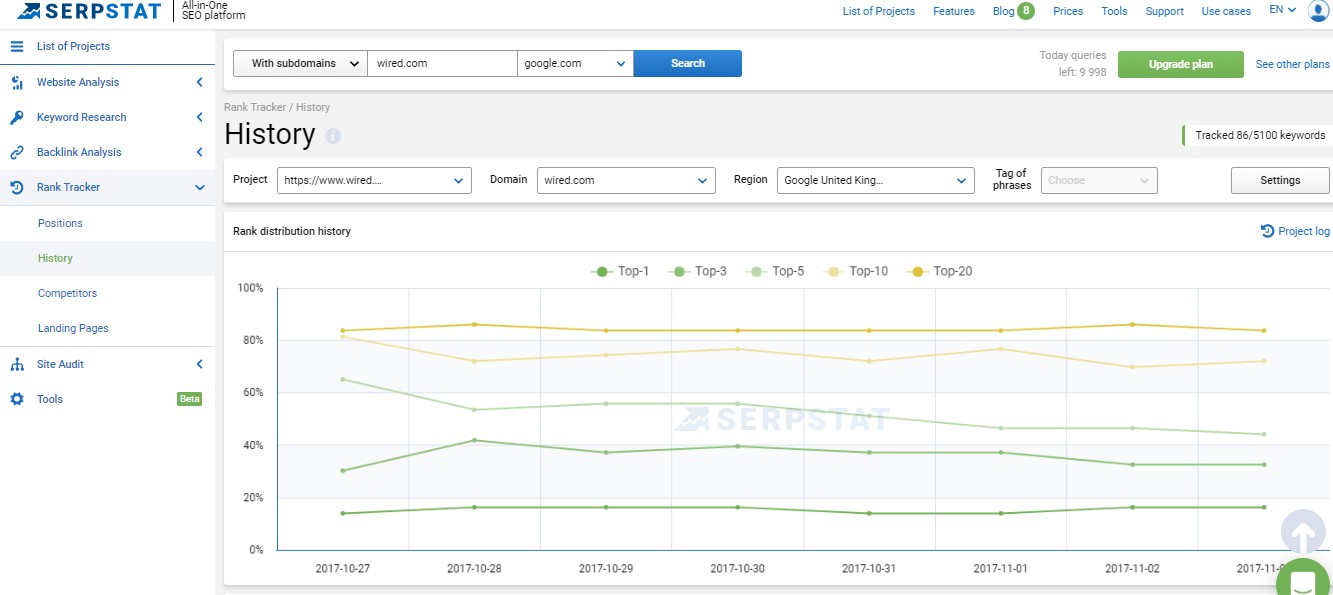Image resolution: width=1333 pixels, height=595 pixels.
Task: Click Features in top navigation
Action: click(x=954, y=11)
